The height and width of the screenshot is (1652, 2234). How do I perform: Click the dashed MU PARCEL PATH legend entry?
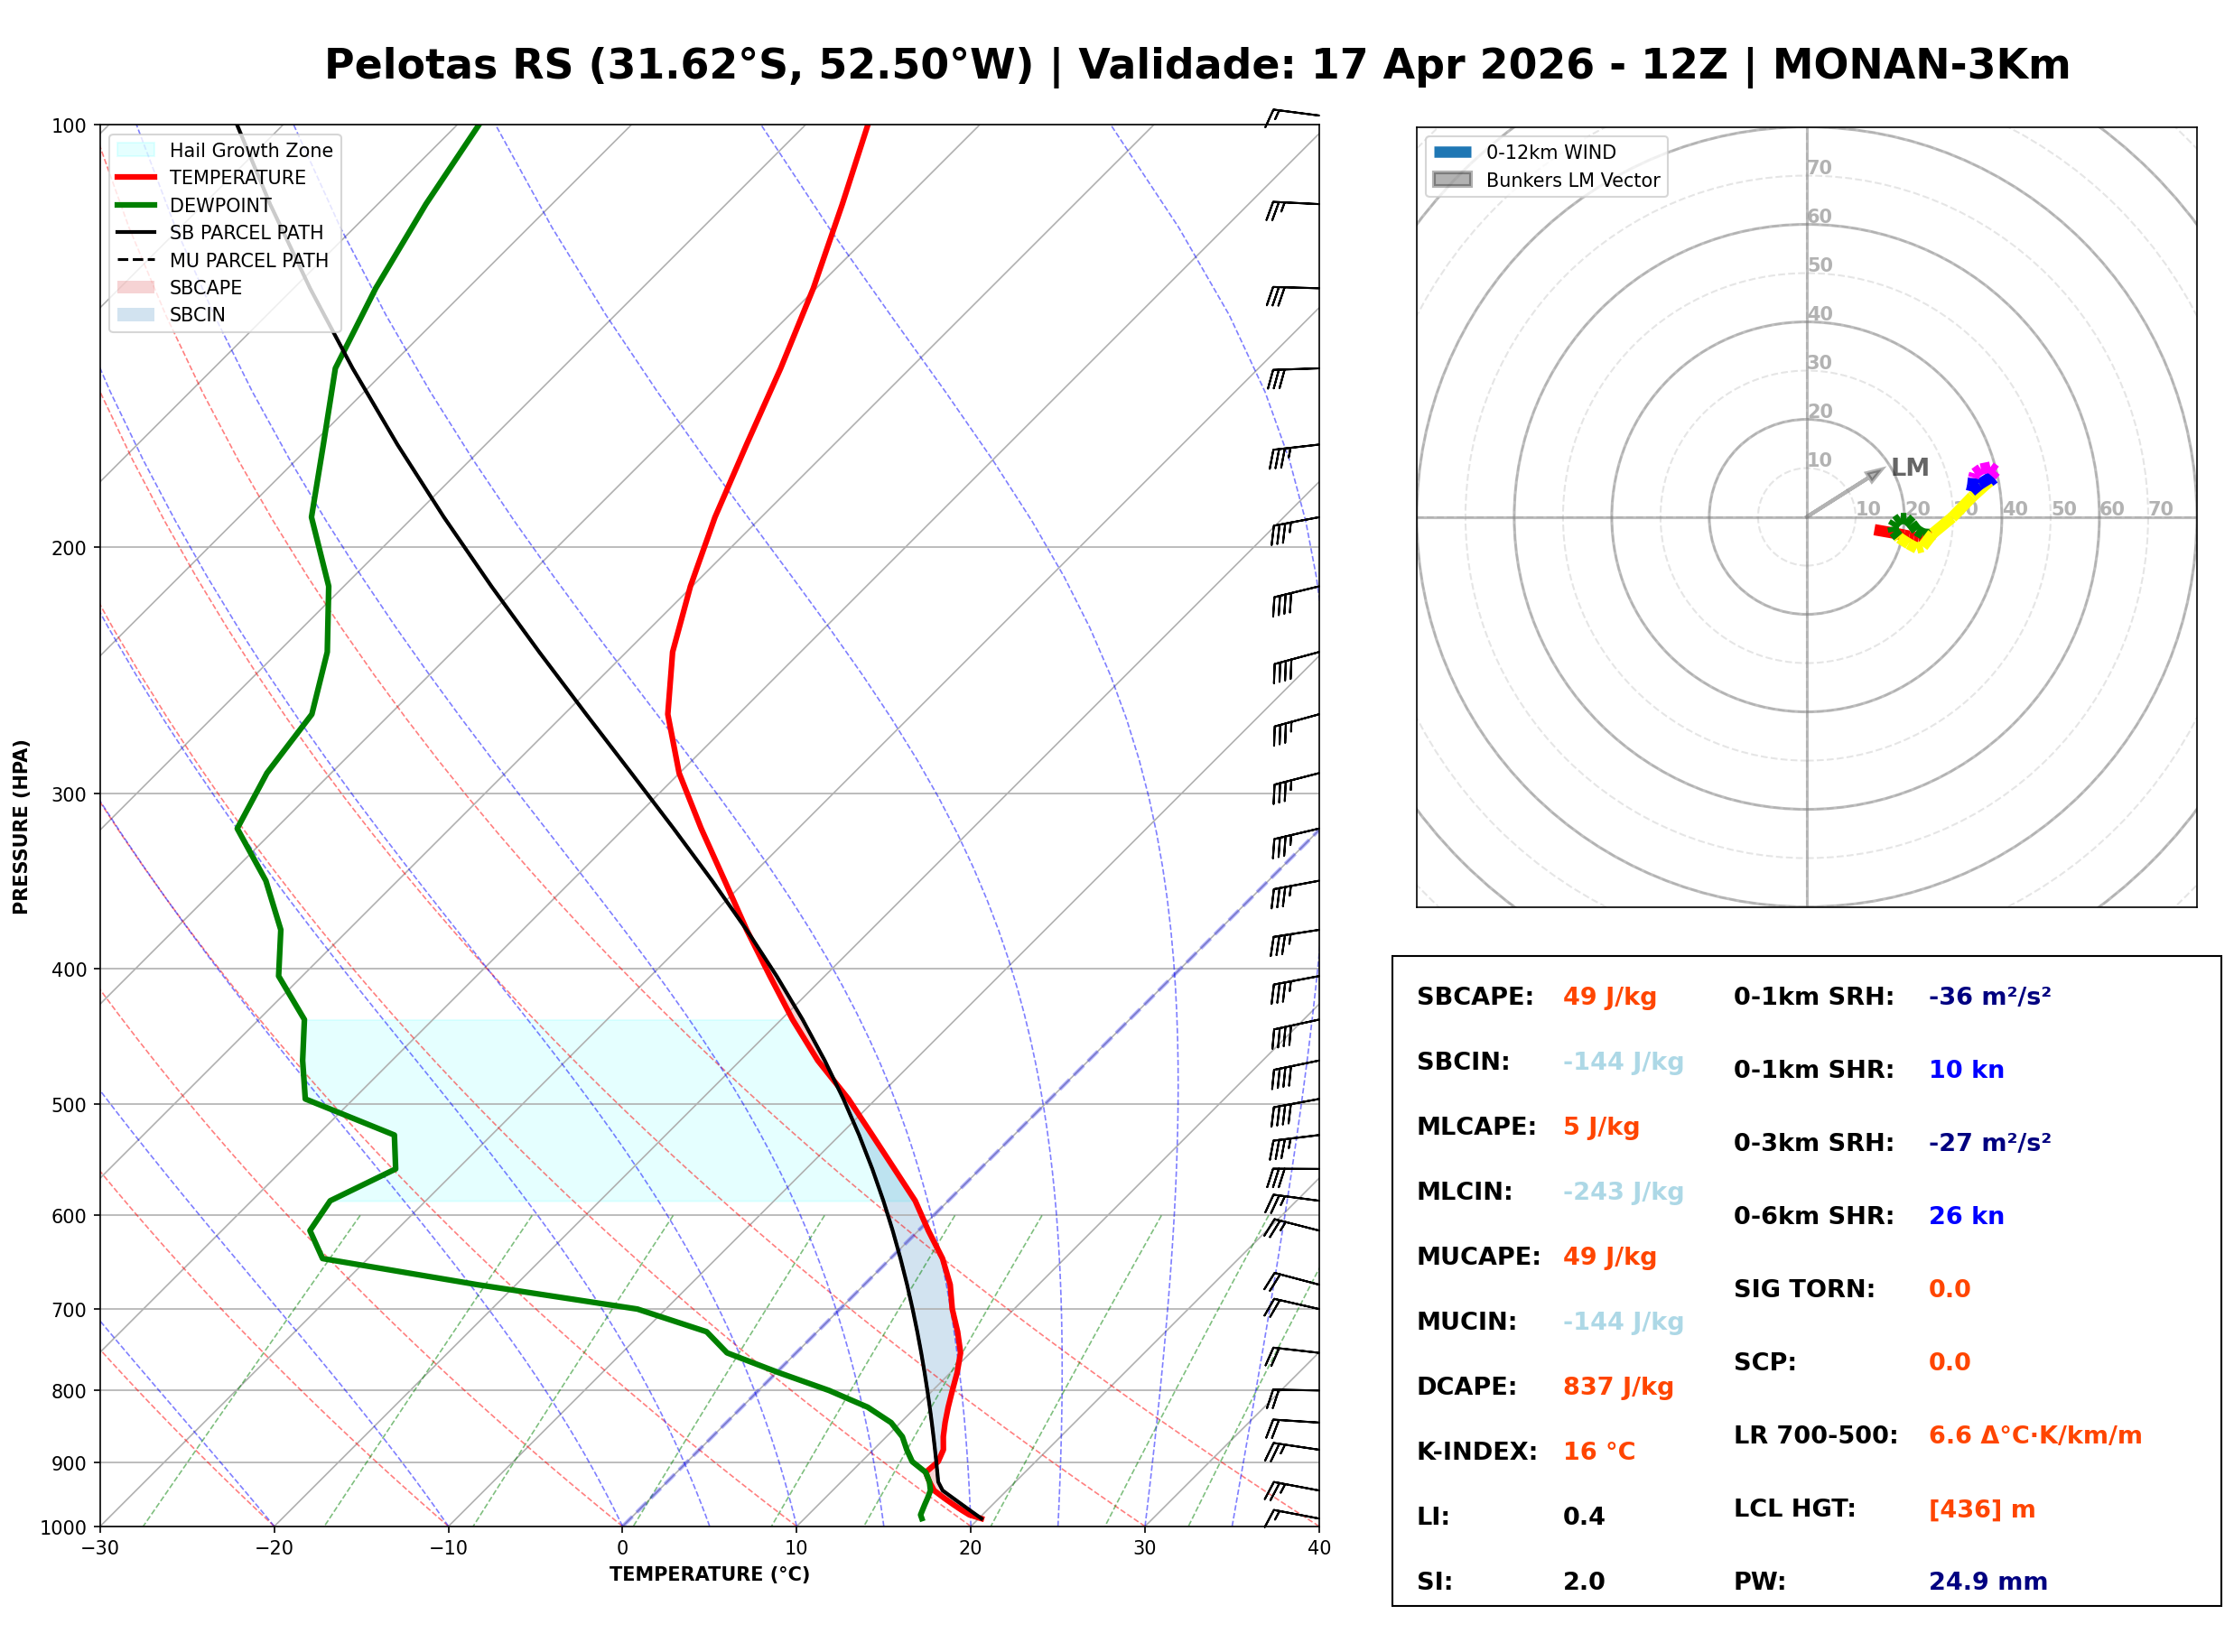136,260
